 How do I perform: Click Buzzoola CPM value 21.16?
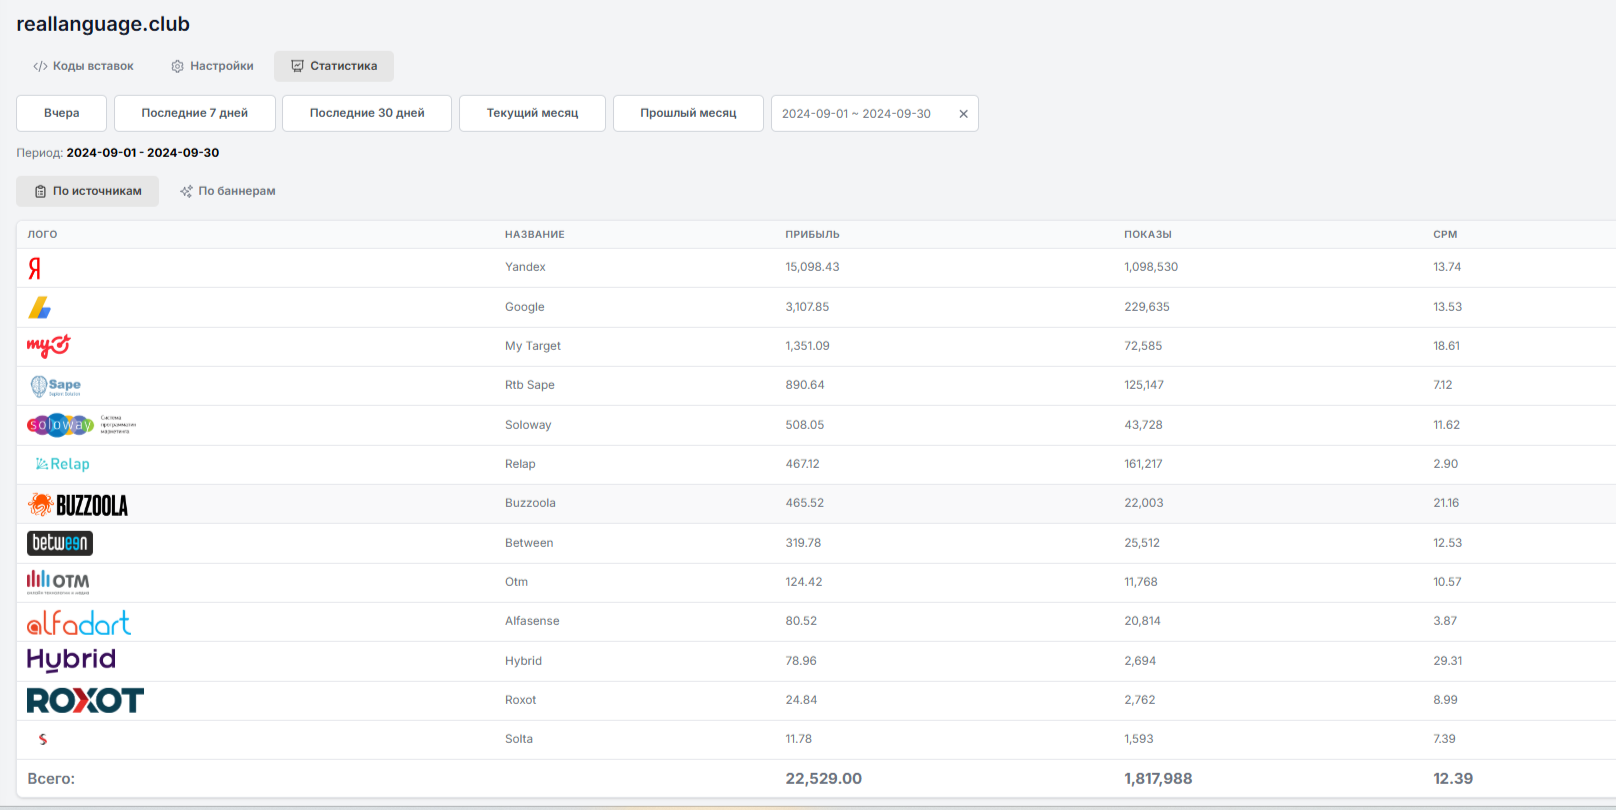coord(1446,503)
